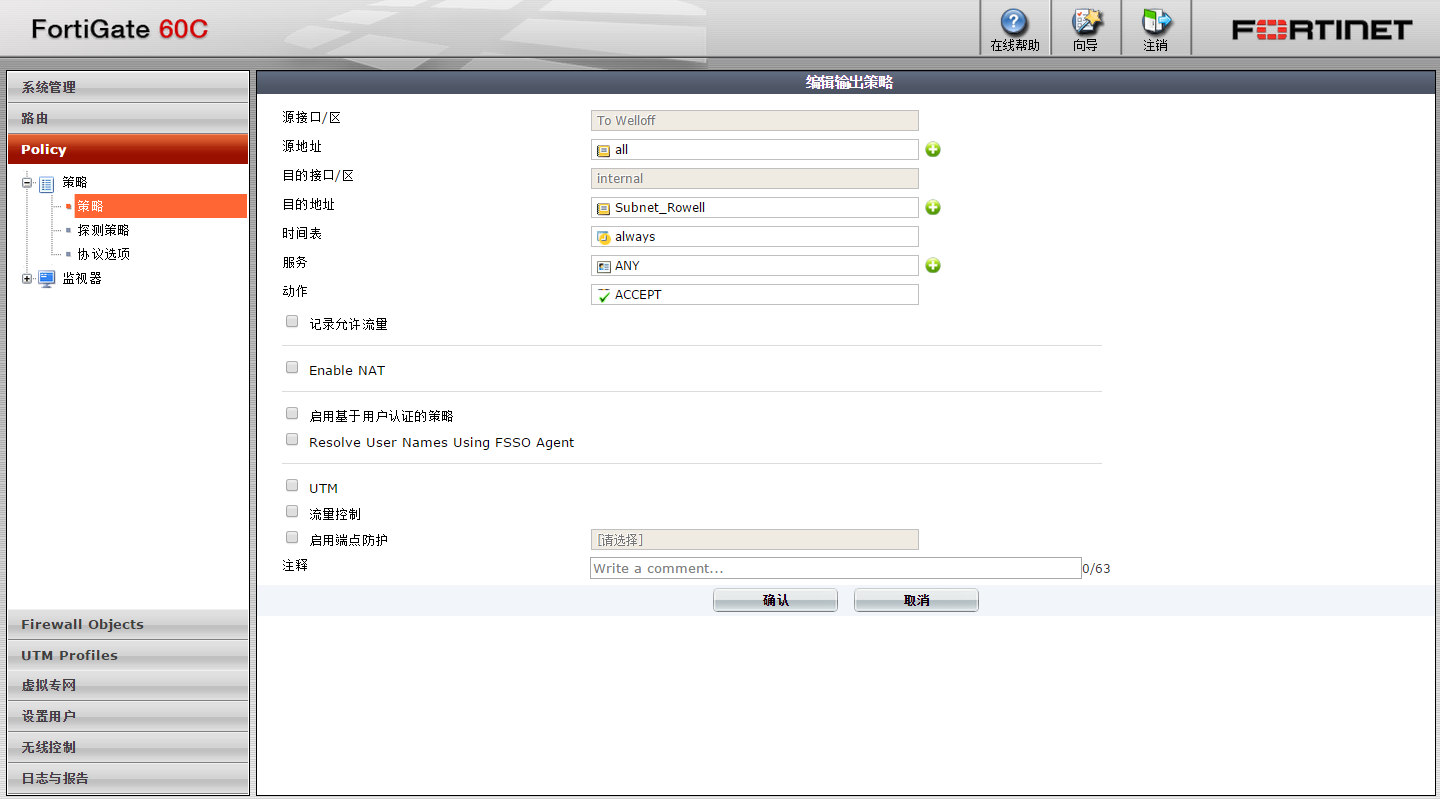Add another destination address with green plus

[933, 208]
